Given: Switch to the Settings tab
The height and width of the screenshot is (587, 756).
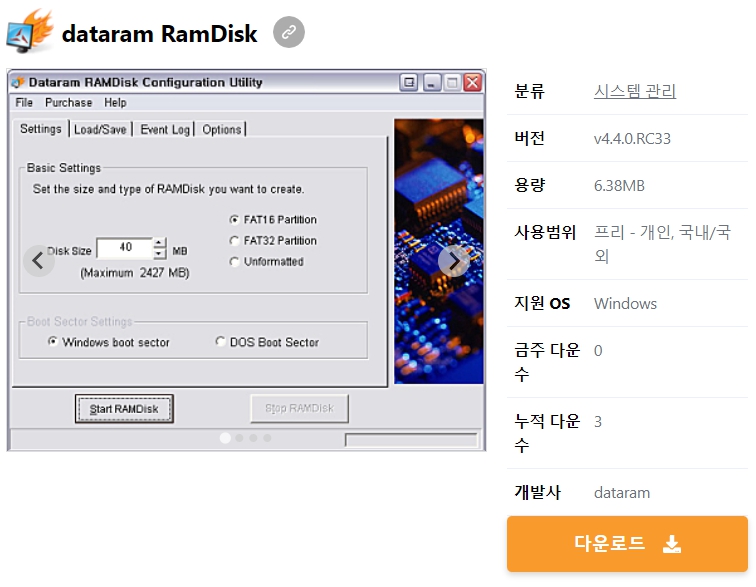Looking at the screenshot, I should [41, 129].
